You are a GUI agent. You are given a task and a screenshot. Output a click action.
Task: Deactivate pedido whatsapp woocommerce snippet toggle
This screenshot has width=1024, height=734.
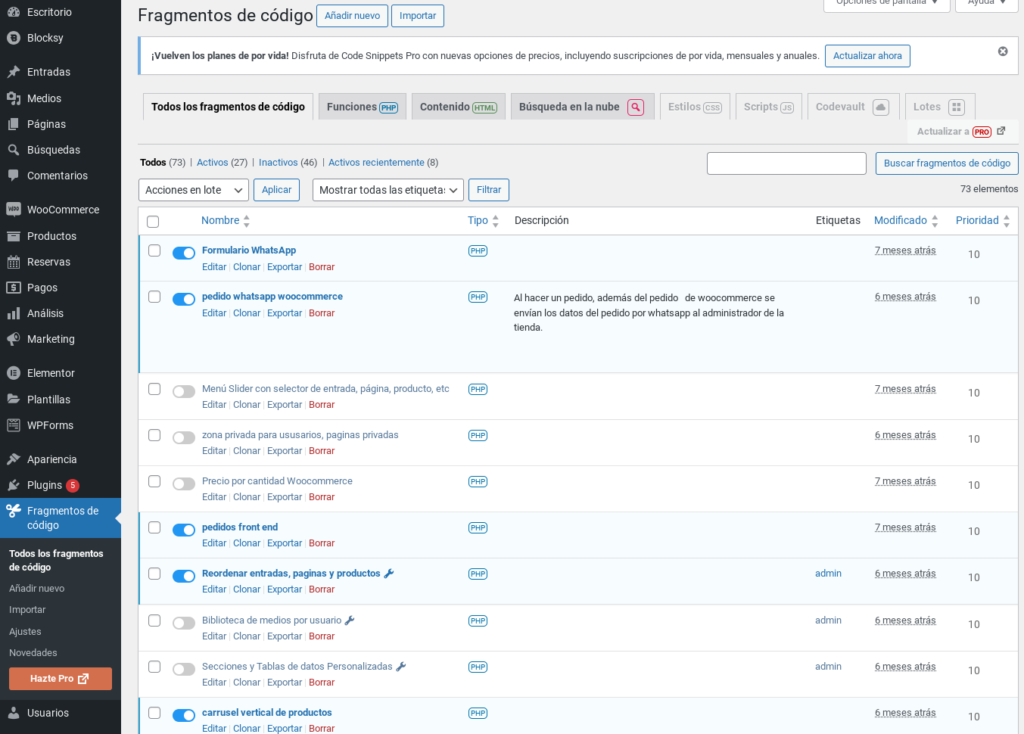(184, 299)
